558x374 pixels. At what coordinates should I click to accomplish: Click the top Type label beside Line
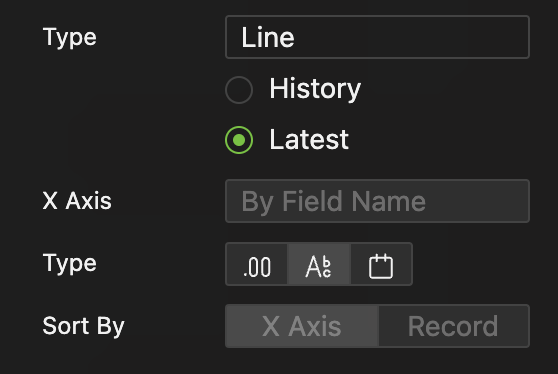point(69,38)
